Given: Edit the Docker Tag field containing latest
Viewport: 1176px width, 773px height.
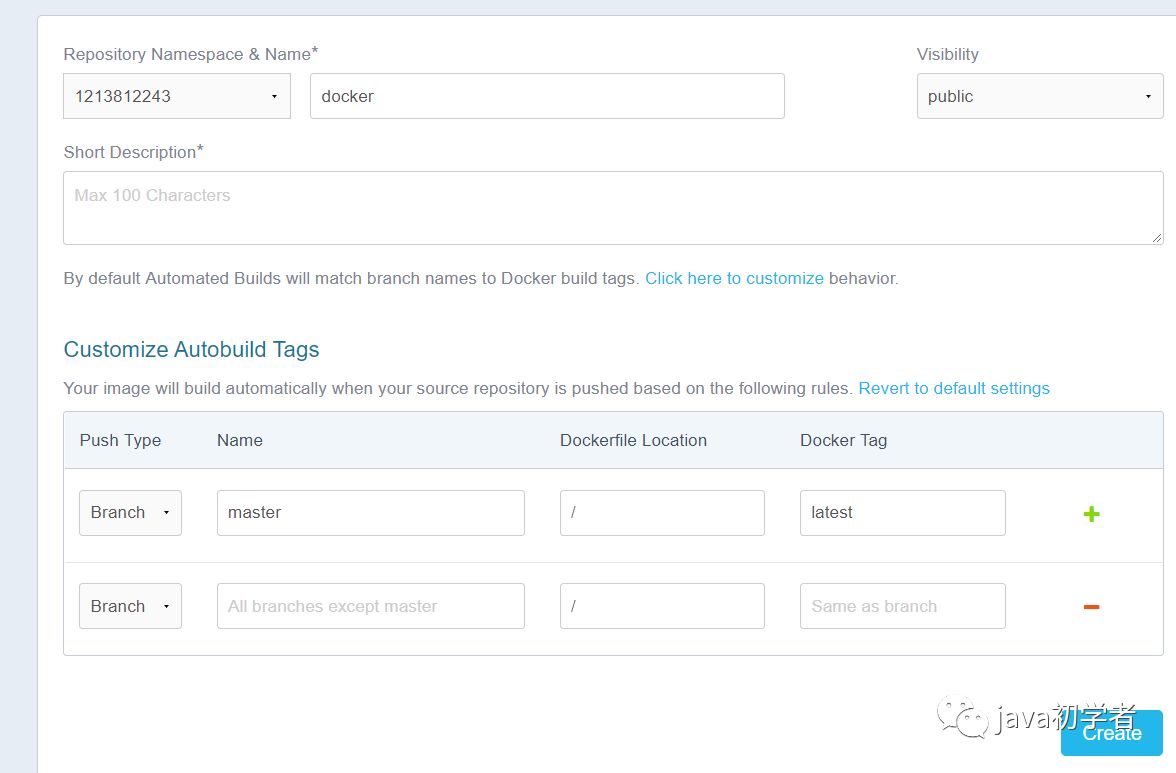Looking at the screenshot, I should click(x=902, y=513).
